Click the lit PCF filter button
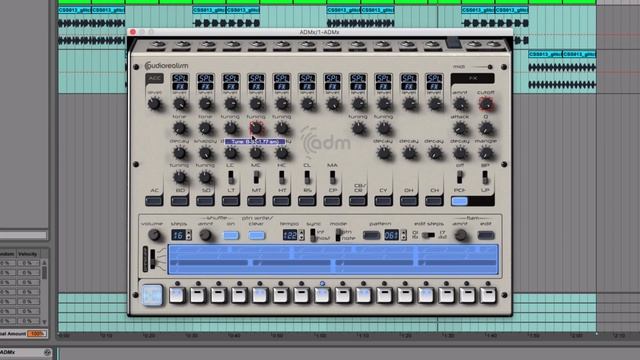The height and width of the screenshot is (360, 640). [x=460, y=201]
